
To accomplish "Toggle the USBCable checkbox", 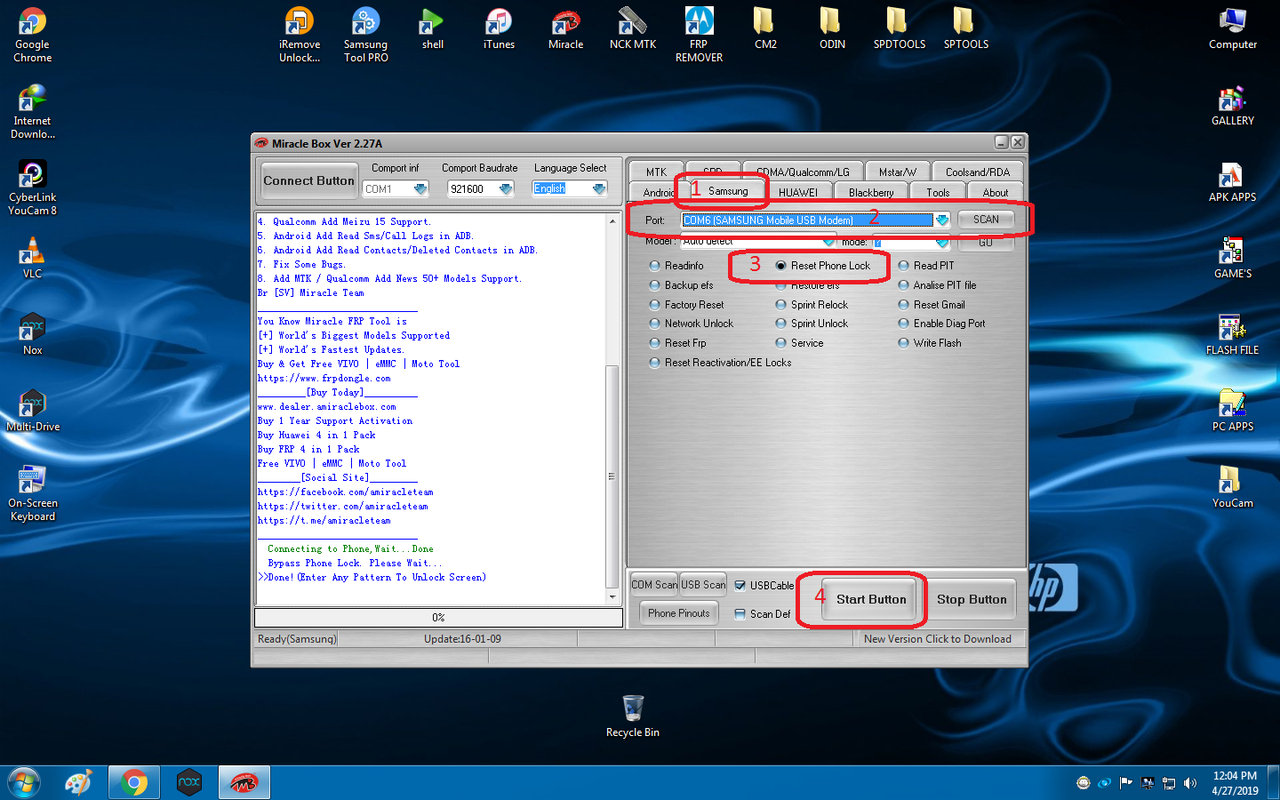I will click(740, 585).
